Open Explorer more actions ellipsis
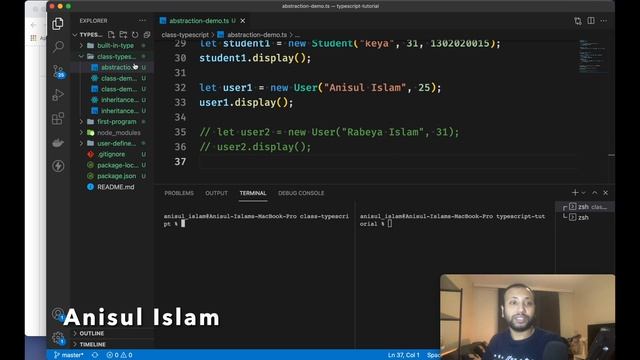Image resolution: width=640 pixels, height=360 pixels. [x=142, y=20]
